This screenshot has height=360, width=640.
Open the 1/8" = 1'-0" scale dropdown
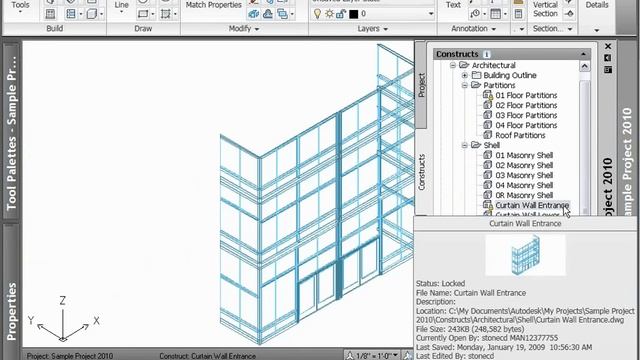(395, 356)
